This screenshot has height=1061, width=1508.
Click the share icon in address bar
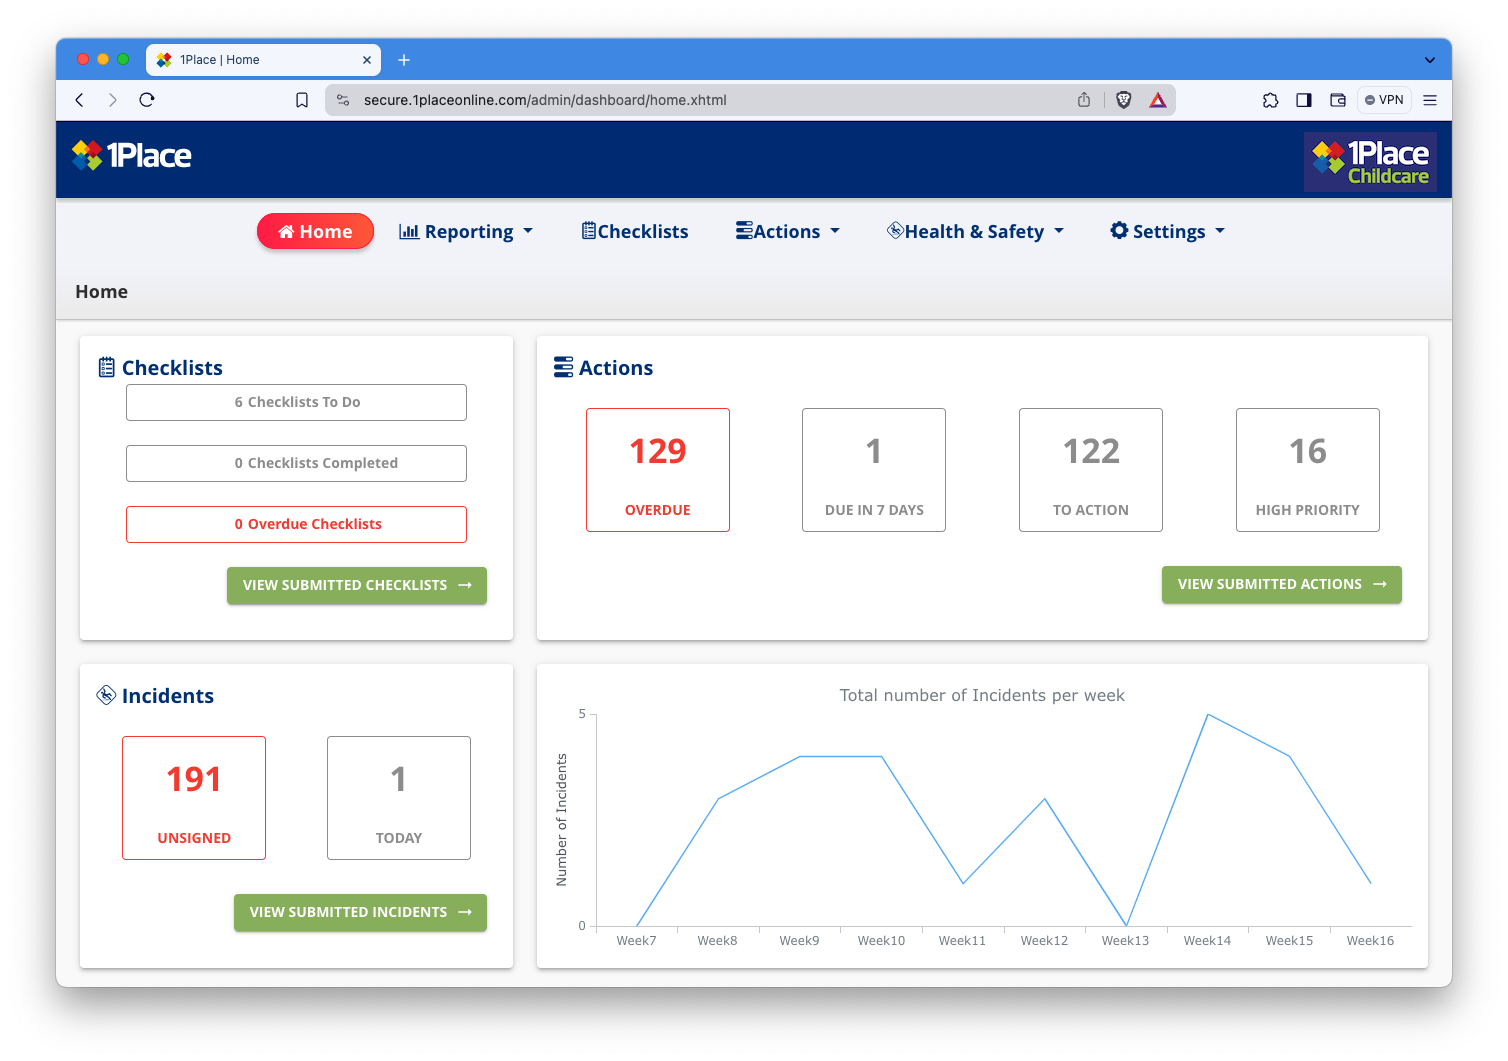click(1084, 100)
